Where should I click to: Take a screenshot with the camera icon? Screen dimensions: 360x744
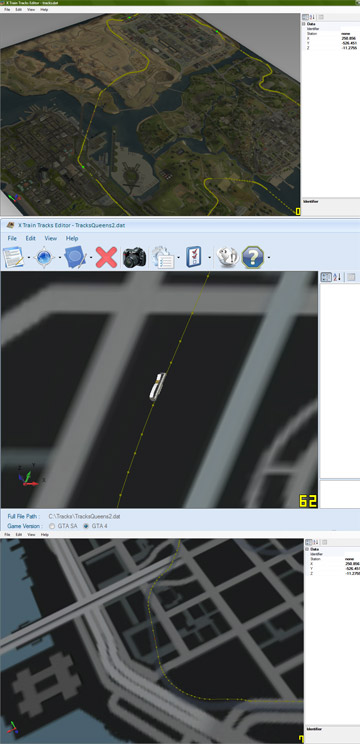[134, 258]
